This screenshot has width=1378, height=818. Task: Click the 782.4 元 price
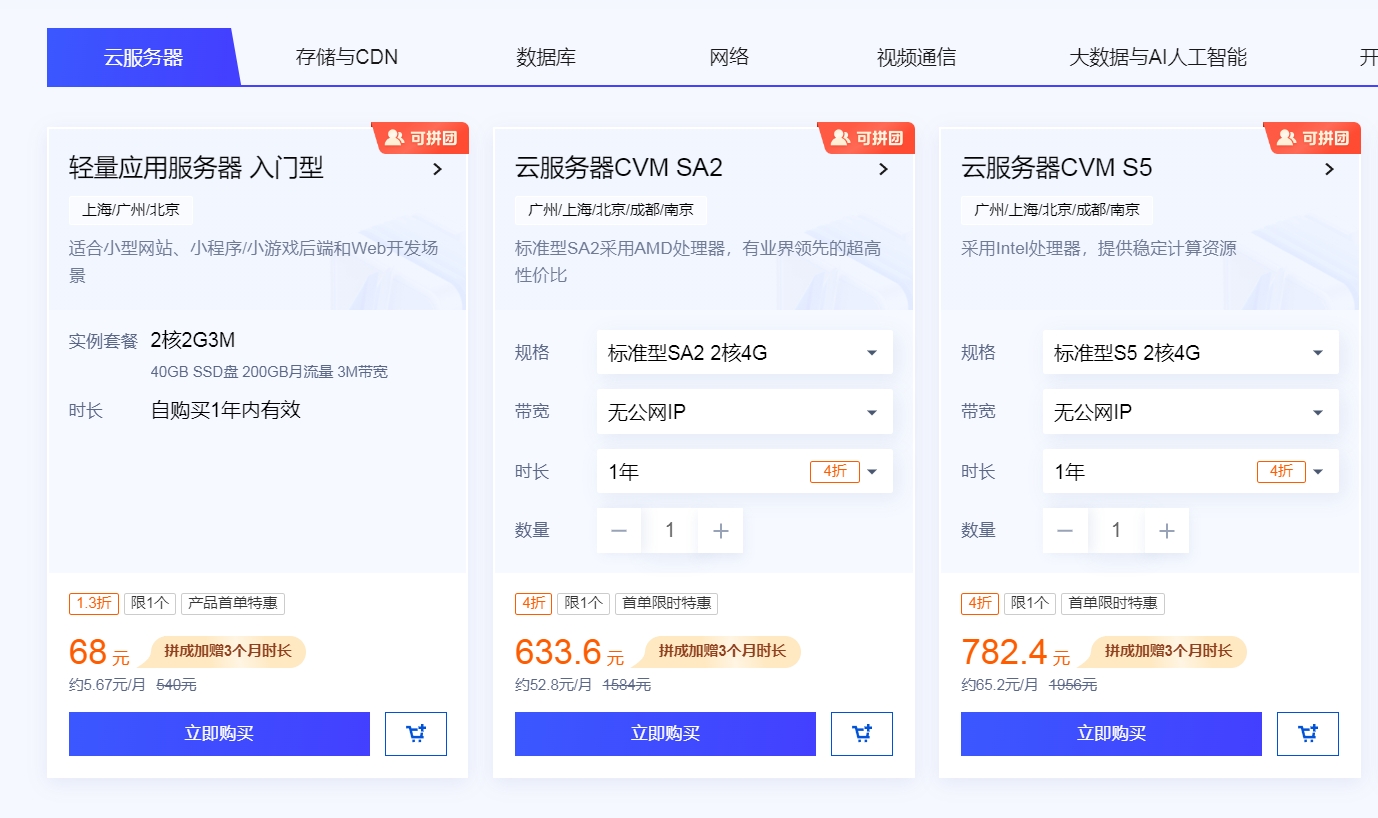(1015, 653)
